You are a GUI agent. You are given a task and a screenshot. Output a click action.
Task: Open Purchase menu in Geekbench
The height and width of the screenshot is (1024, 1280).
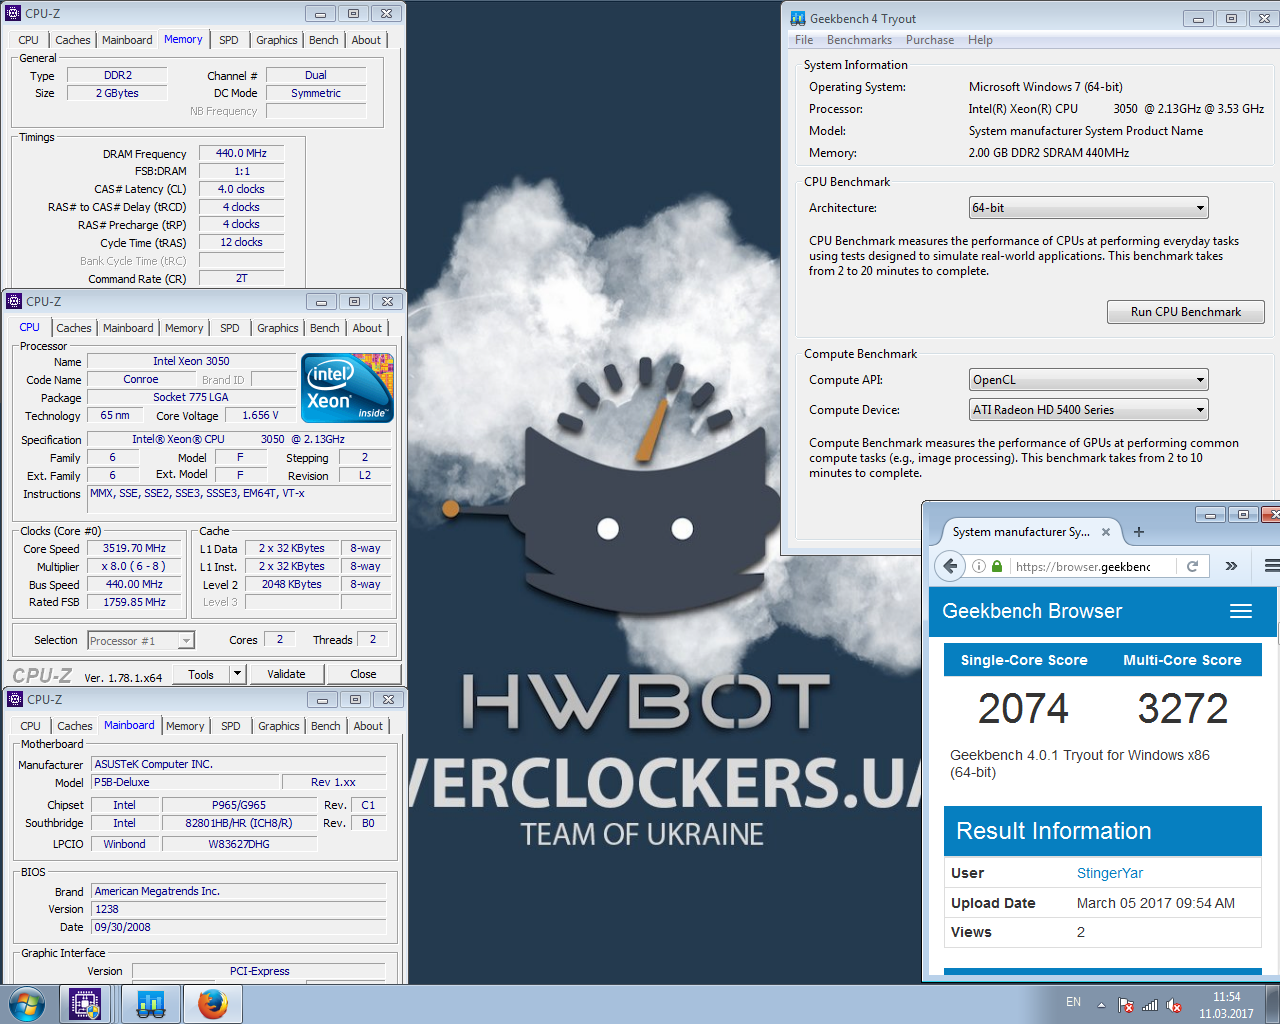[930, 40]
